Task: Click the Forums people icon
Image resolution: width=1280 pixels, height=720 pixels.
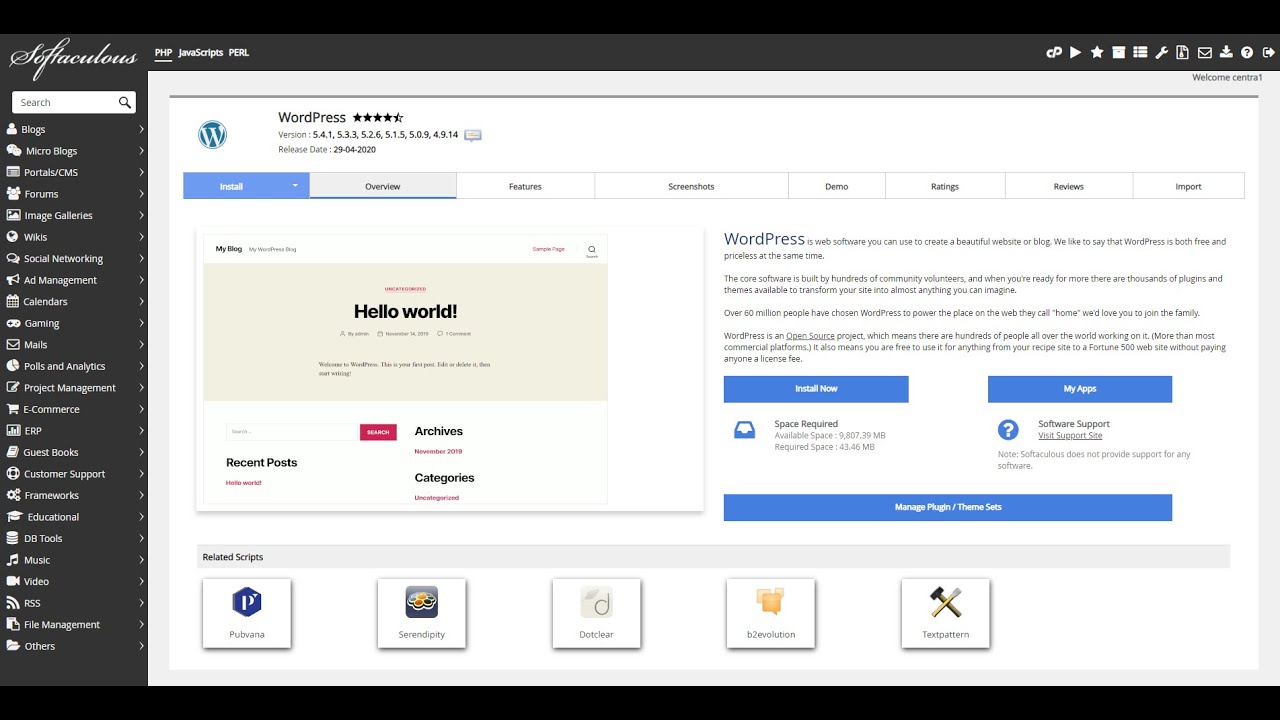Action: [13, 193]
